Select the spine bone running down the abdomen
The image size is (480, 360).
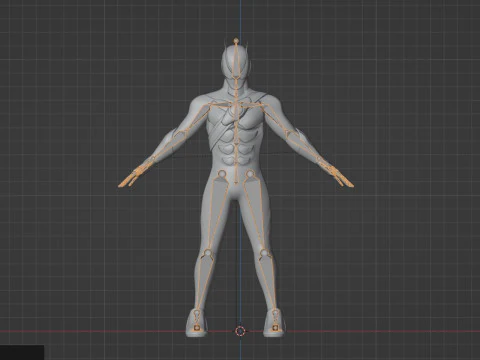[x=236, y=163]
